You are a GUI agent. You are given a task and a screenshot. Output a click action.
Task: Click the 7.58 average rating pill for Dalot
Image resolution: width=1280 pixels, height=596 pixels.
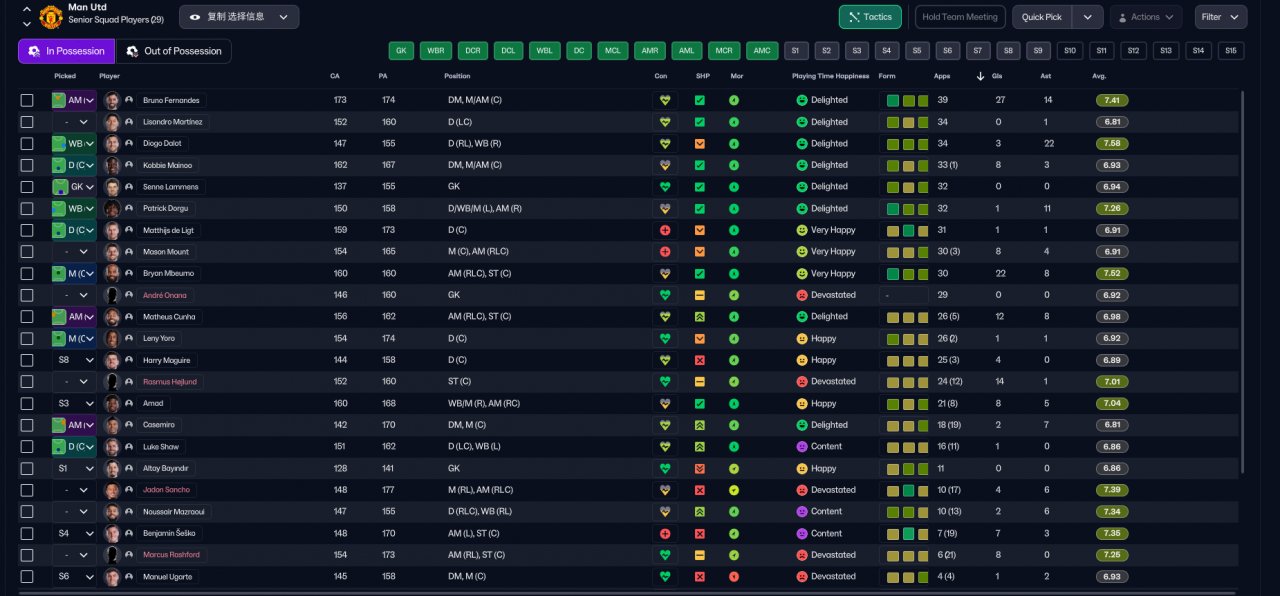(x=1113, y=143)
